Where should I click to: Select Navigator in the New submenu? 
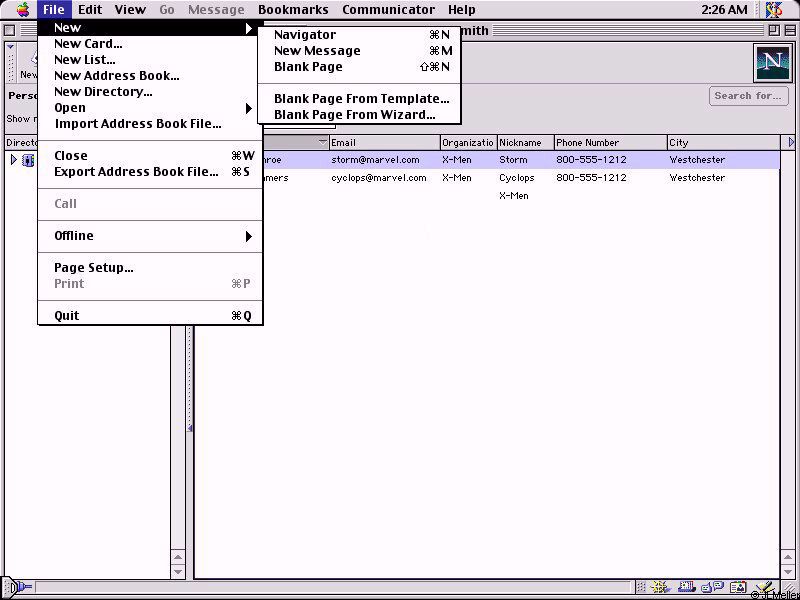tap(305, 35)
